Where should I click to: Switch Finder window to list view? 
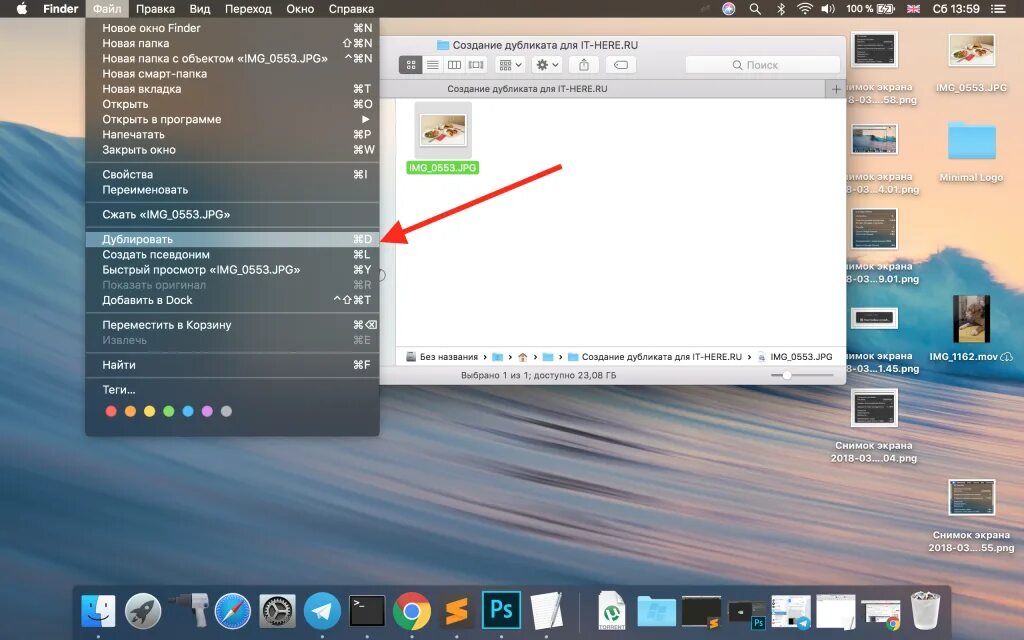click(x=432, y=65)
